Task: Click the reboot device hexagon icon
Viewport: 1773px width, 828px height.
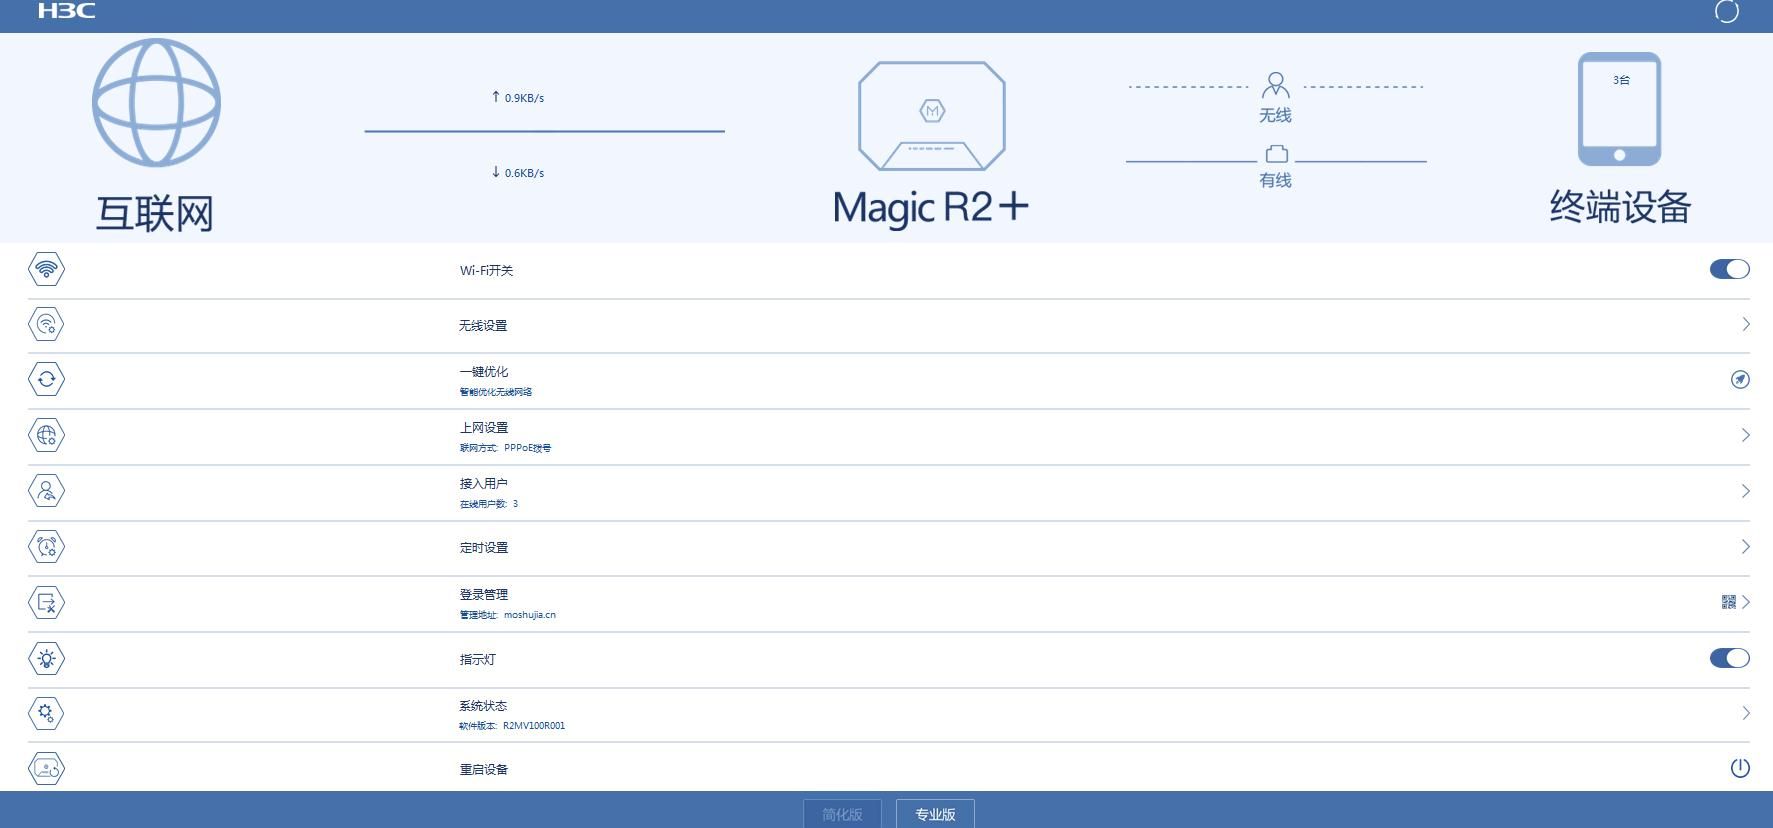Action: pos(46,769)
